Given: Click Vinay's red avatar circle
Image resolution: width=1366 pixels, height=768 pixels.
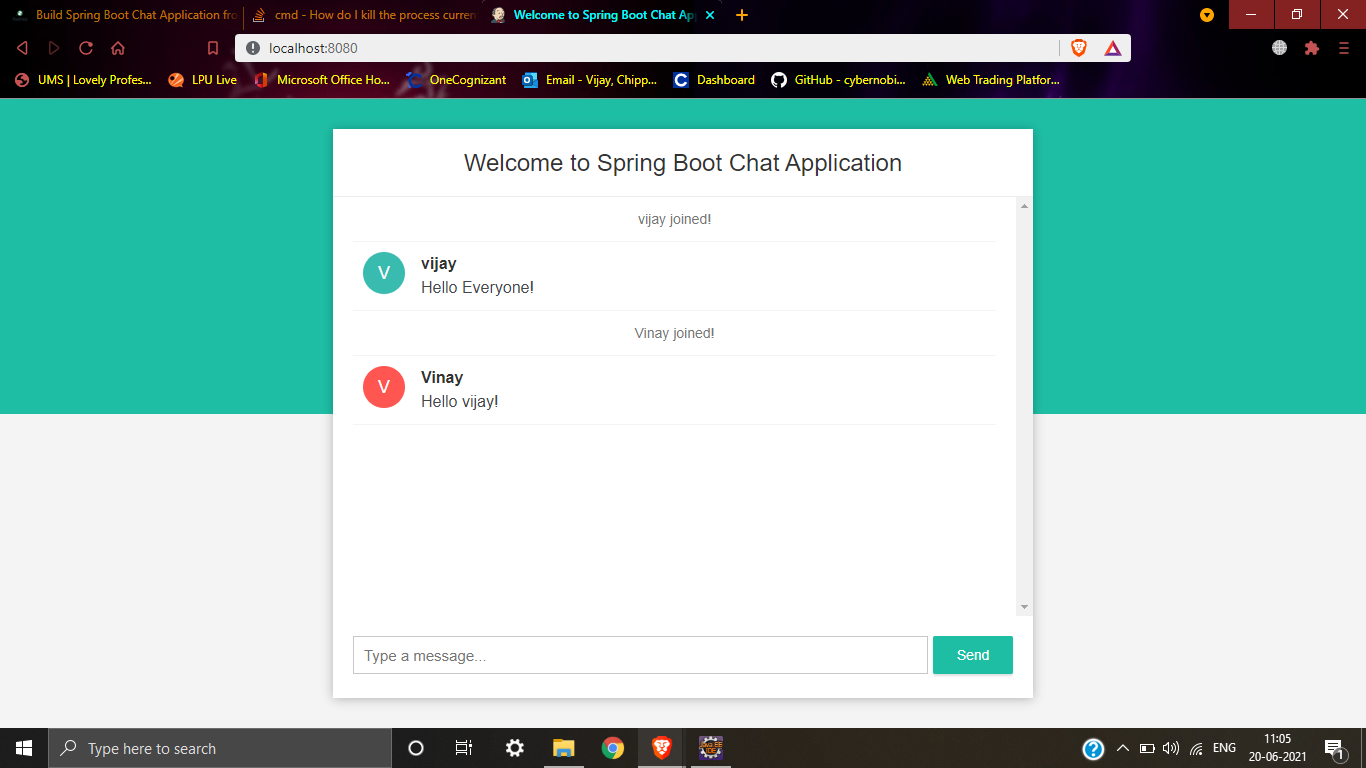Looking at the screenshot, I should point(384,387).
